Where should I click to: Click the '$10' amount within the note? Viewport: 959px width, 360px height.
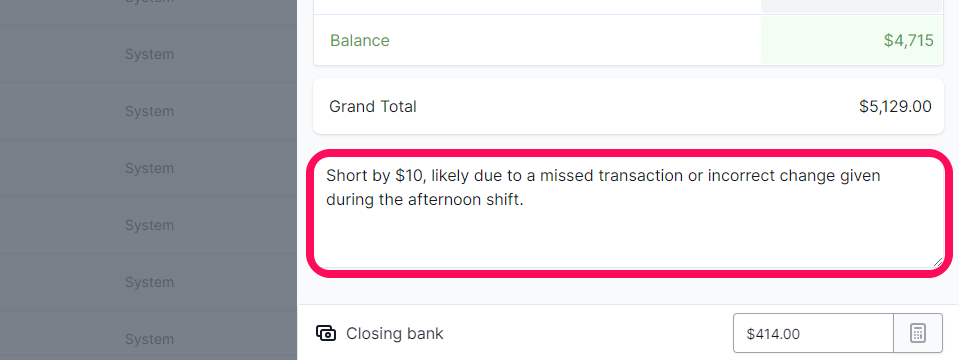pyautogui.click(x=408, y=176)
